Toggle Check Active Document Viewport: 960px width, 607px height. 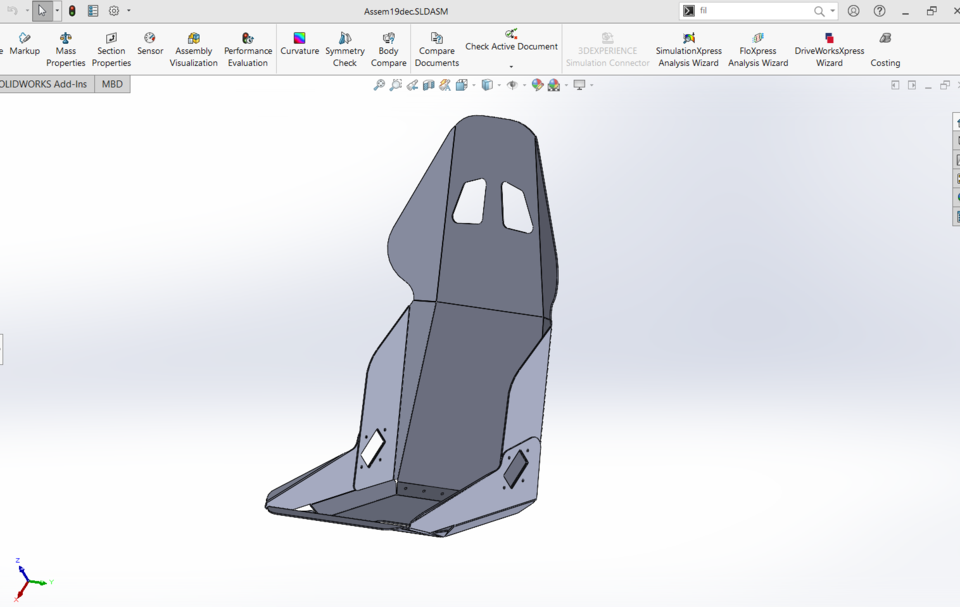(510, 44)
